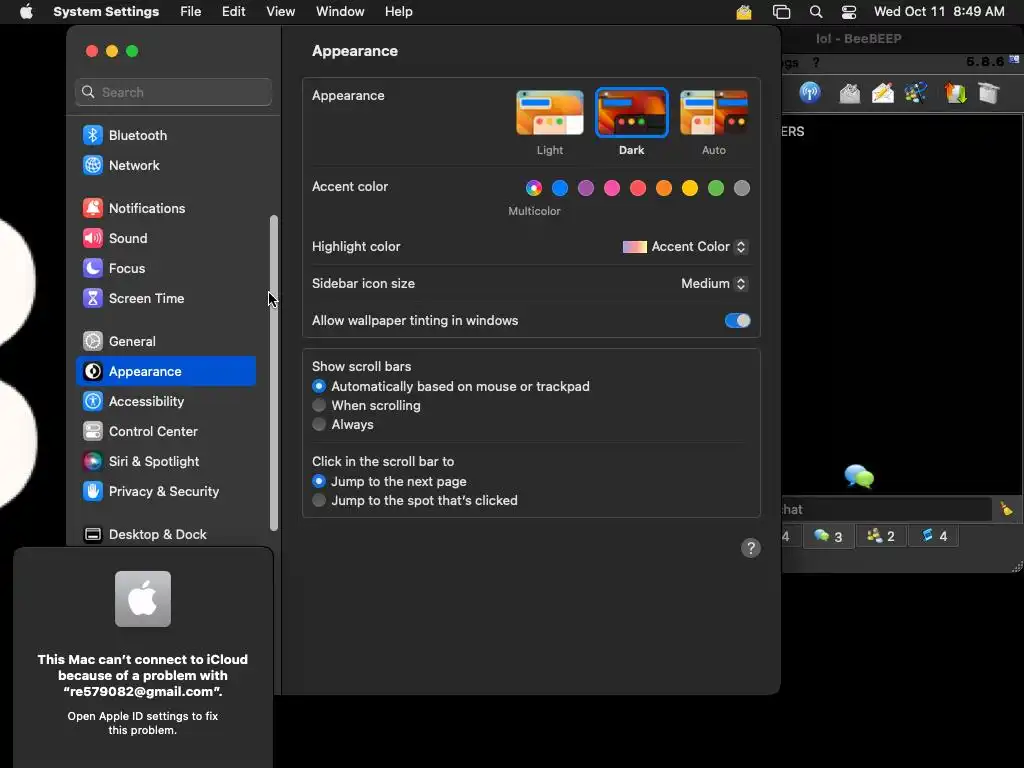This screenshot has width=1024, height=768.
Task: Select Jump to the next page option
Action: [x=319, y=481]
